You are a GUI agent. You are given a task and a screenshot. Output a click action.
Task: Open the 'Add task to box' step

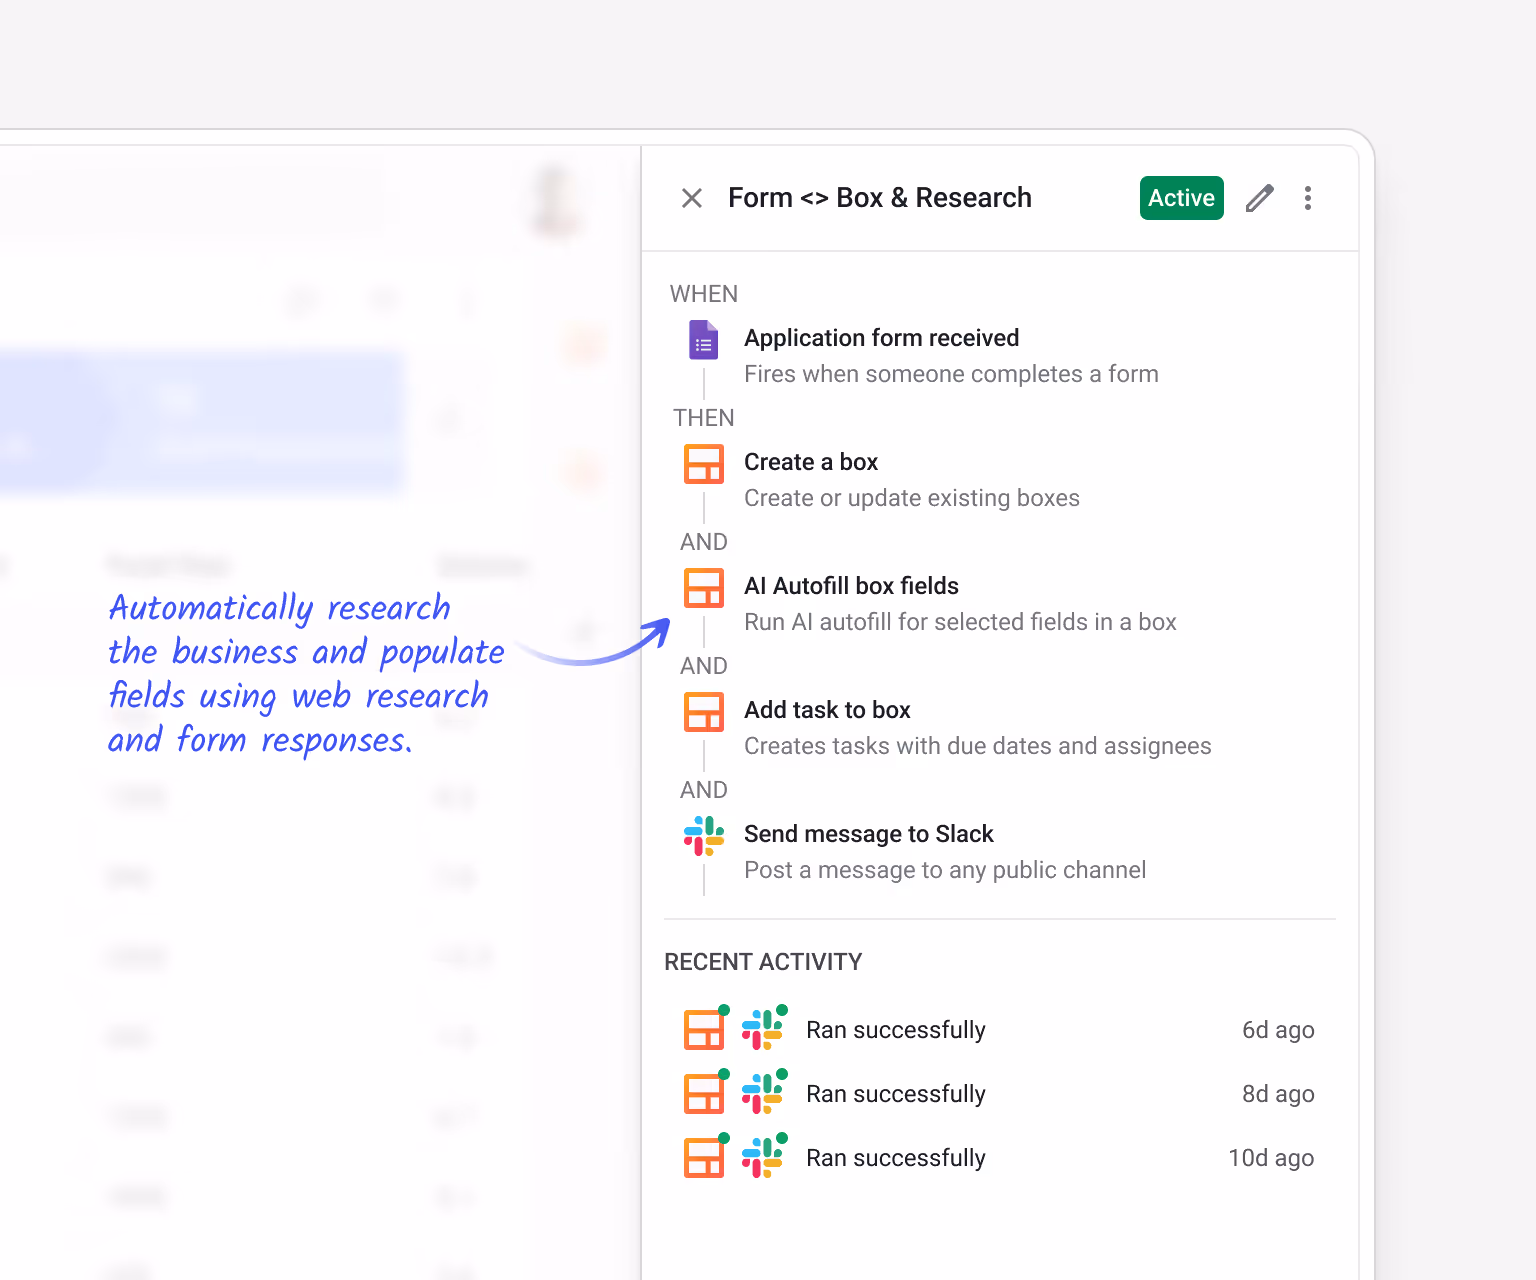click(x=827, y=710)
